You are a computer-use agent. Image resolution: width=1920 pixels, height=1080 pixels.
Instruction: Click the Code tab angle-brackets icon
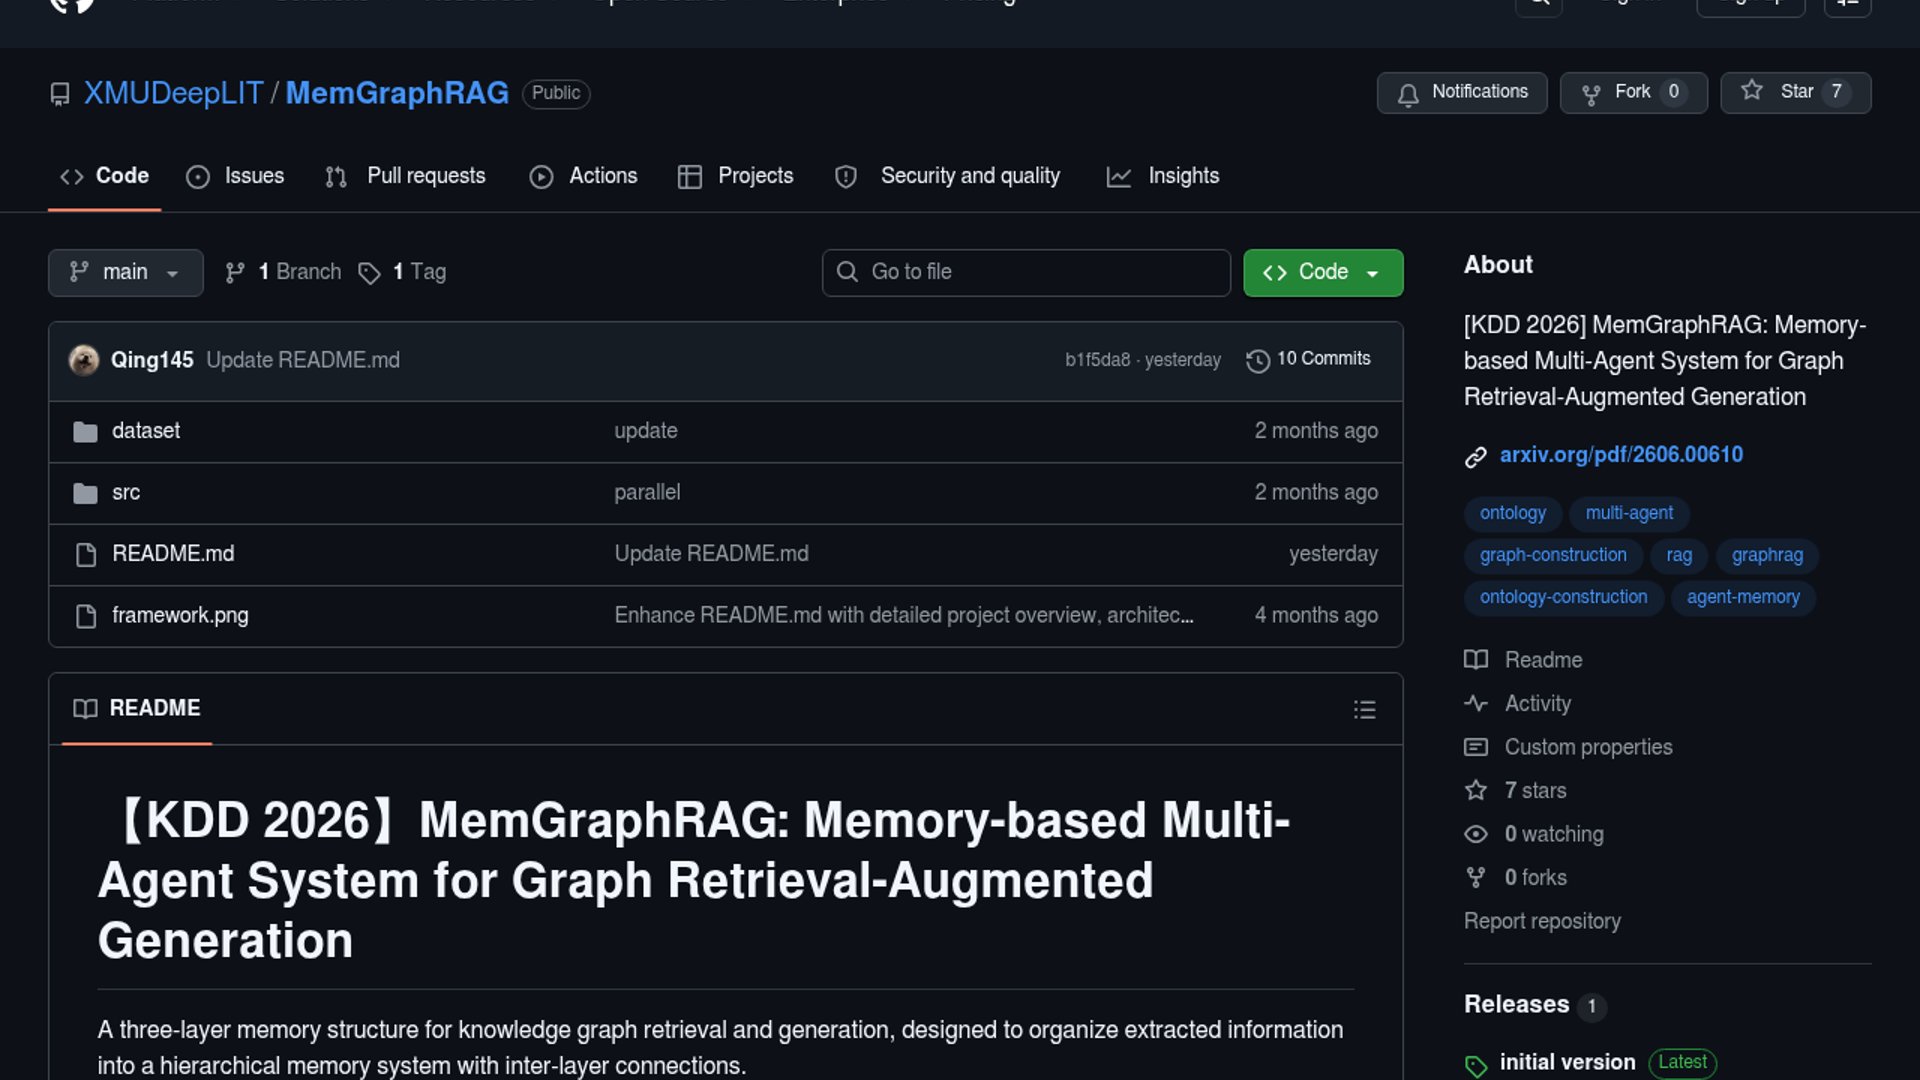pyautogui.click(x=72, y=177)
